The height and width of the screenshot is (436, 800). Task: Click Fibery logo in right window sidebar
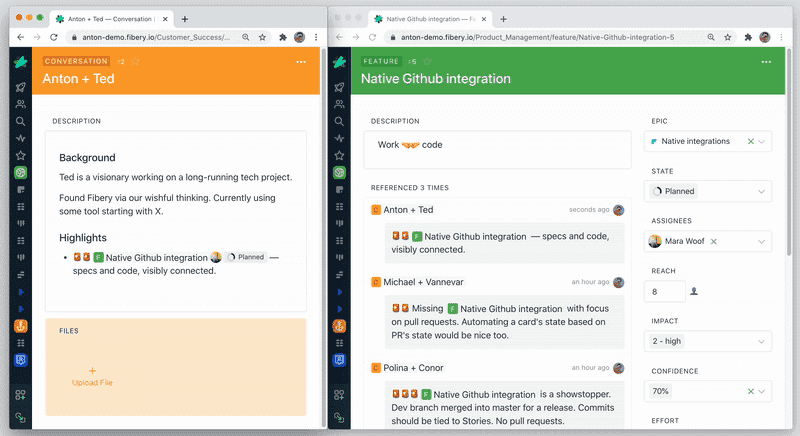click(x=339, y=62)
